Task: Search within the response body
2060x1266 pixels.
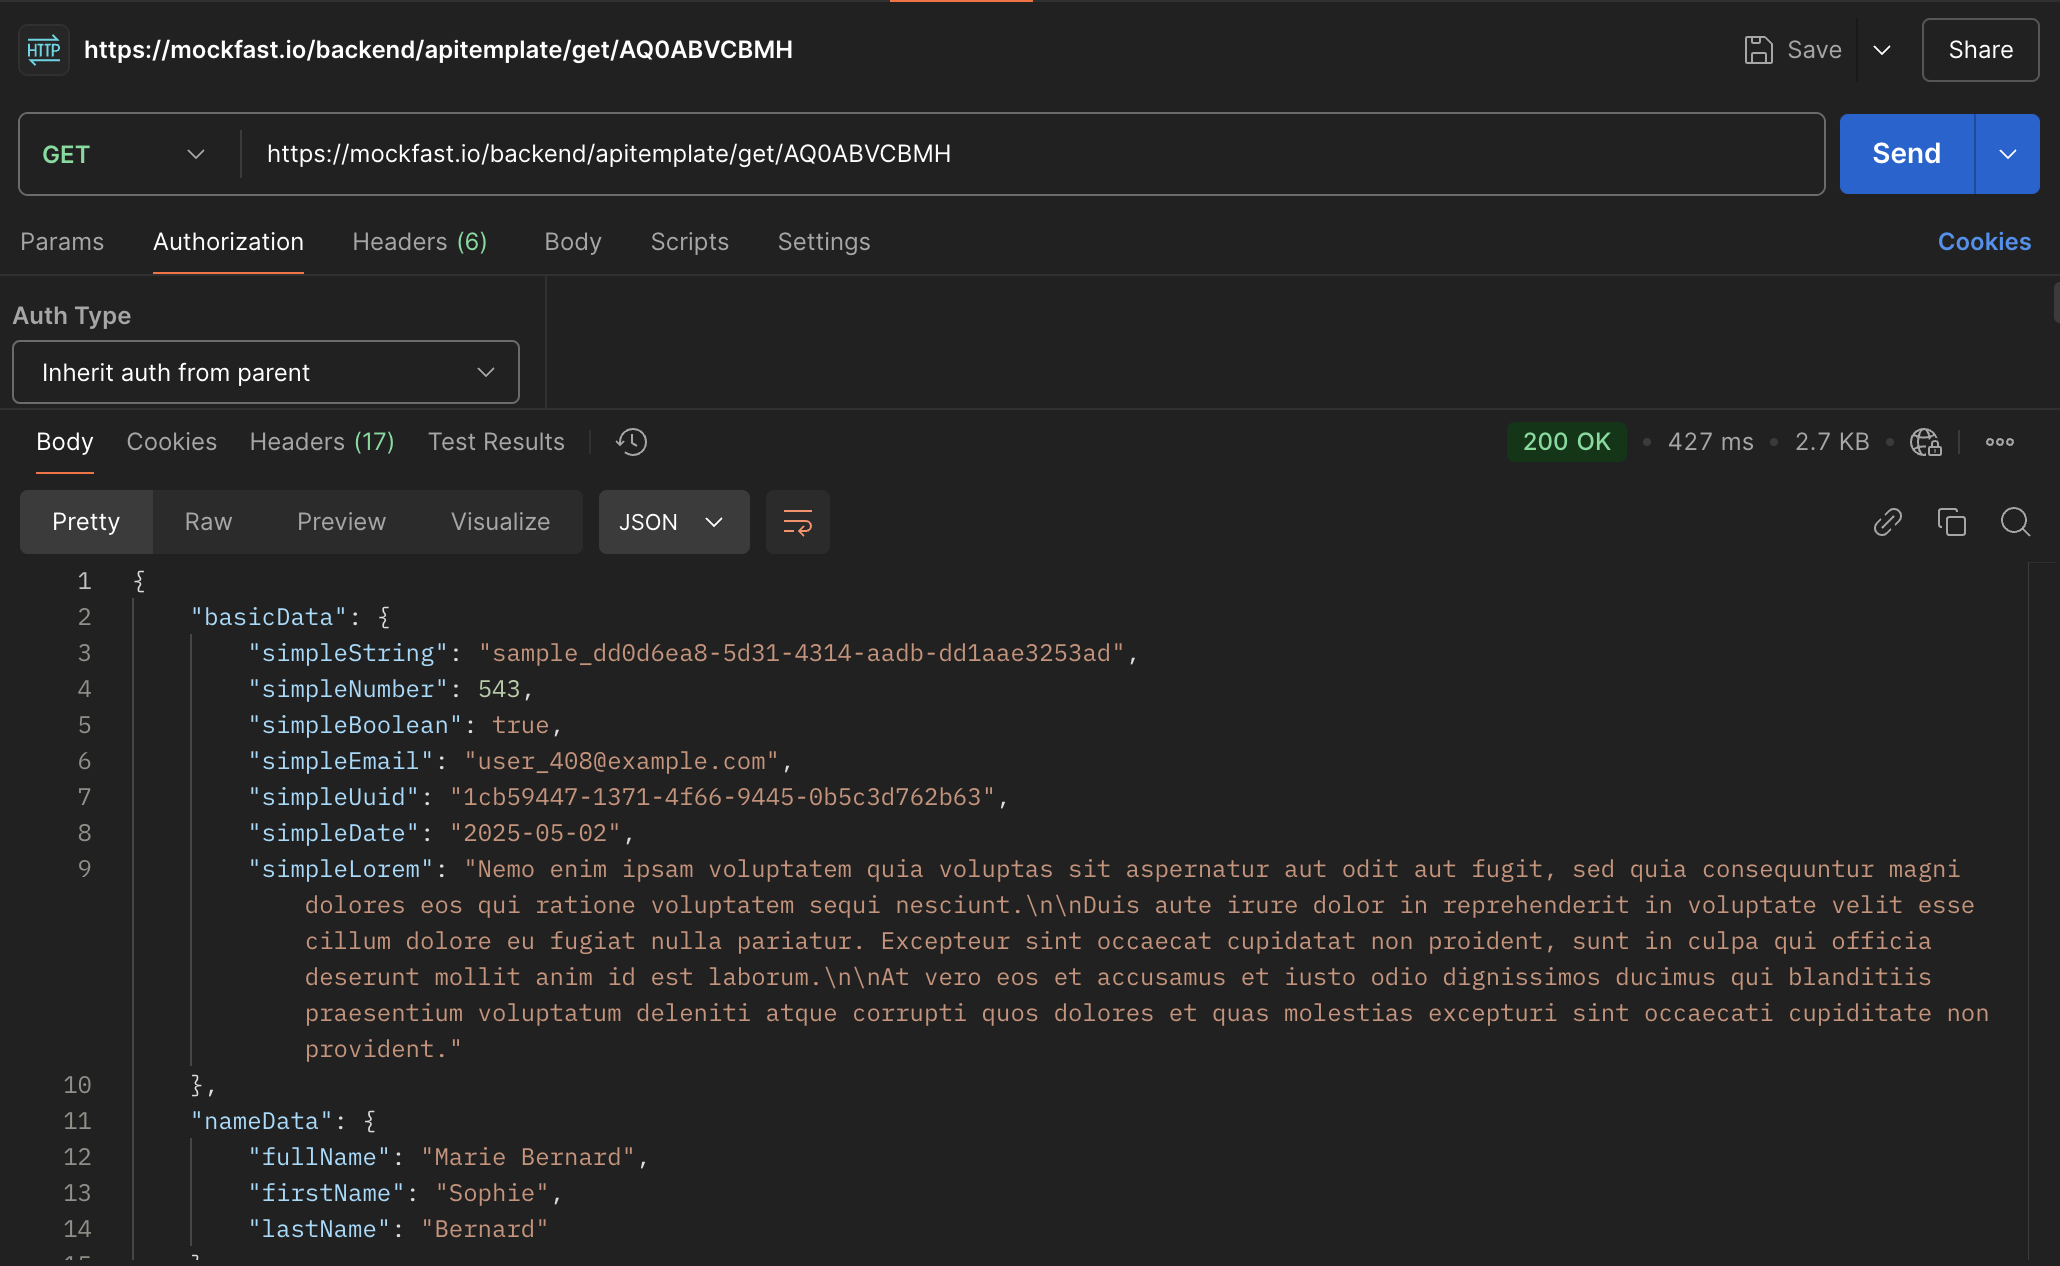Action: pyautogui.click(x=2015, y=522)
